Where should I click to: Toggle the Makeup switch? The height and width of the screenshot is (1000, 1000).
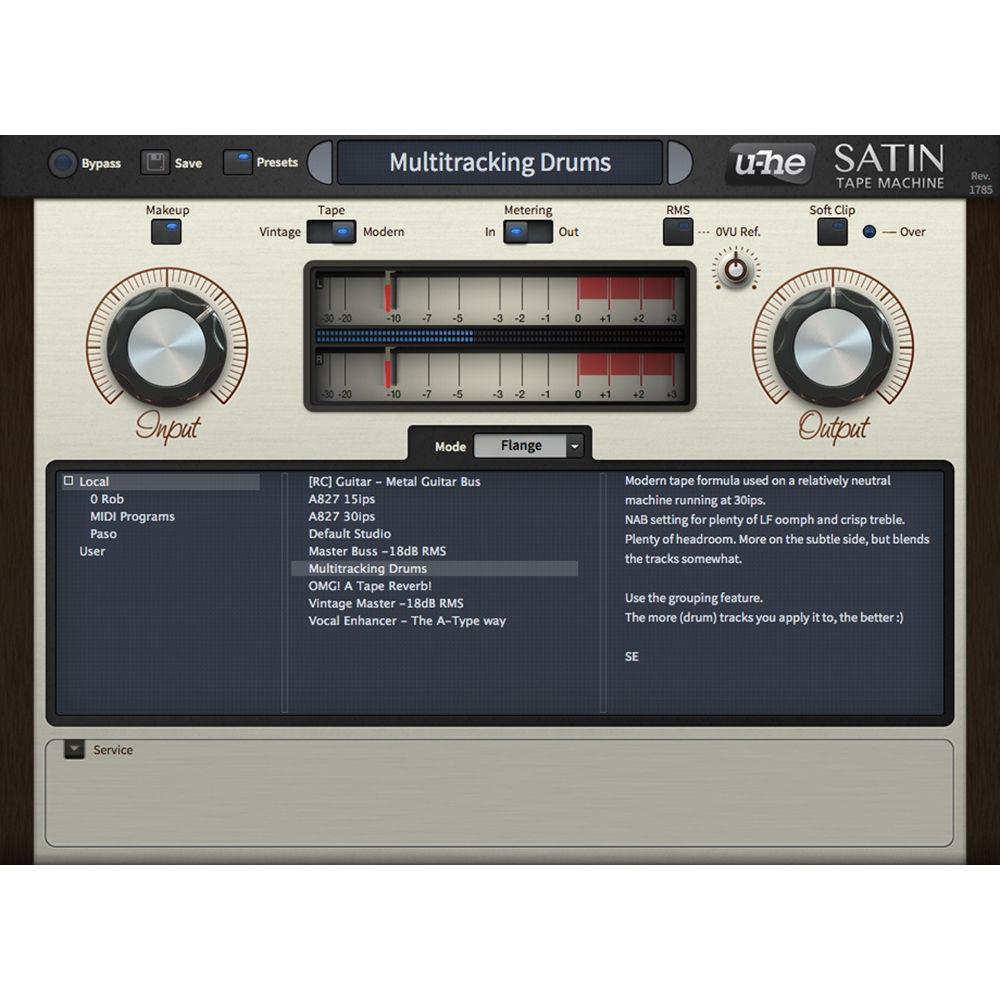click(166, 231)
